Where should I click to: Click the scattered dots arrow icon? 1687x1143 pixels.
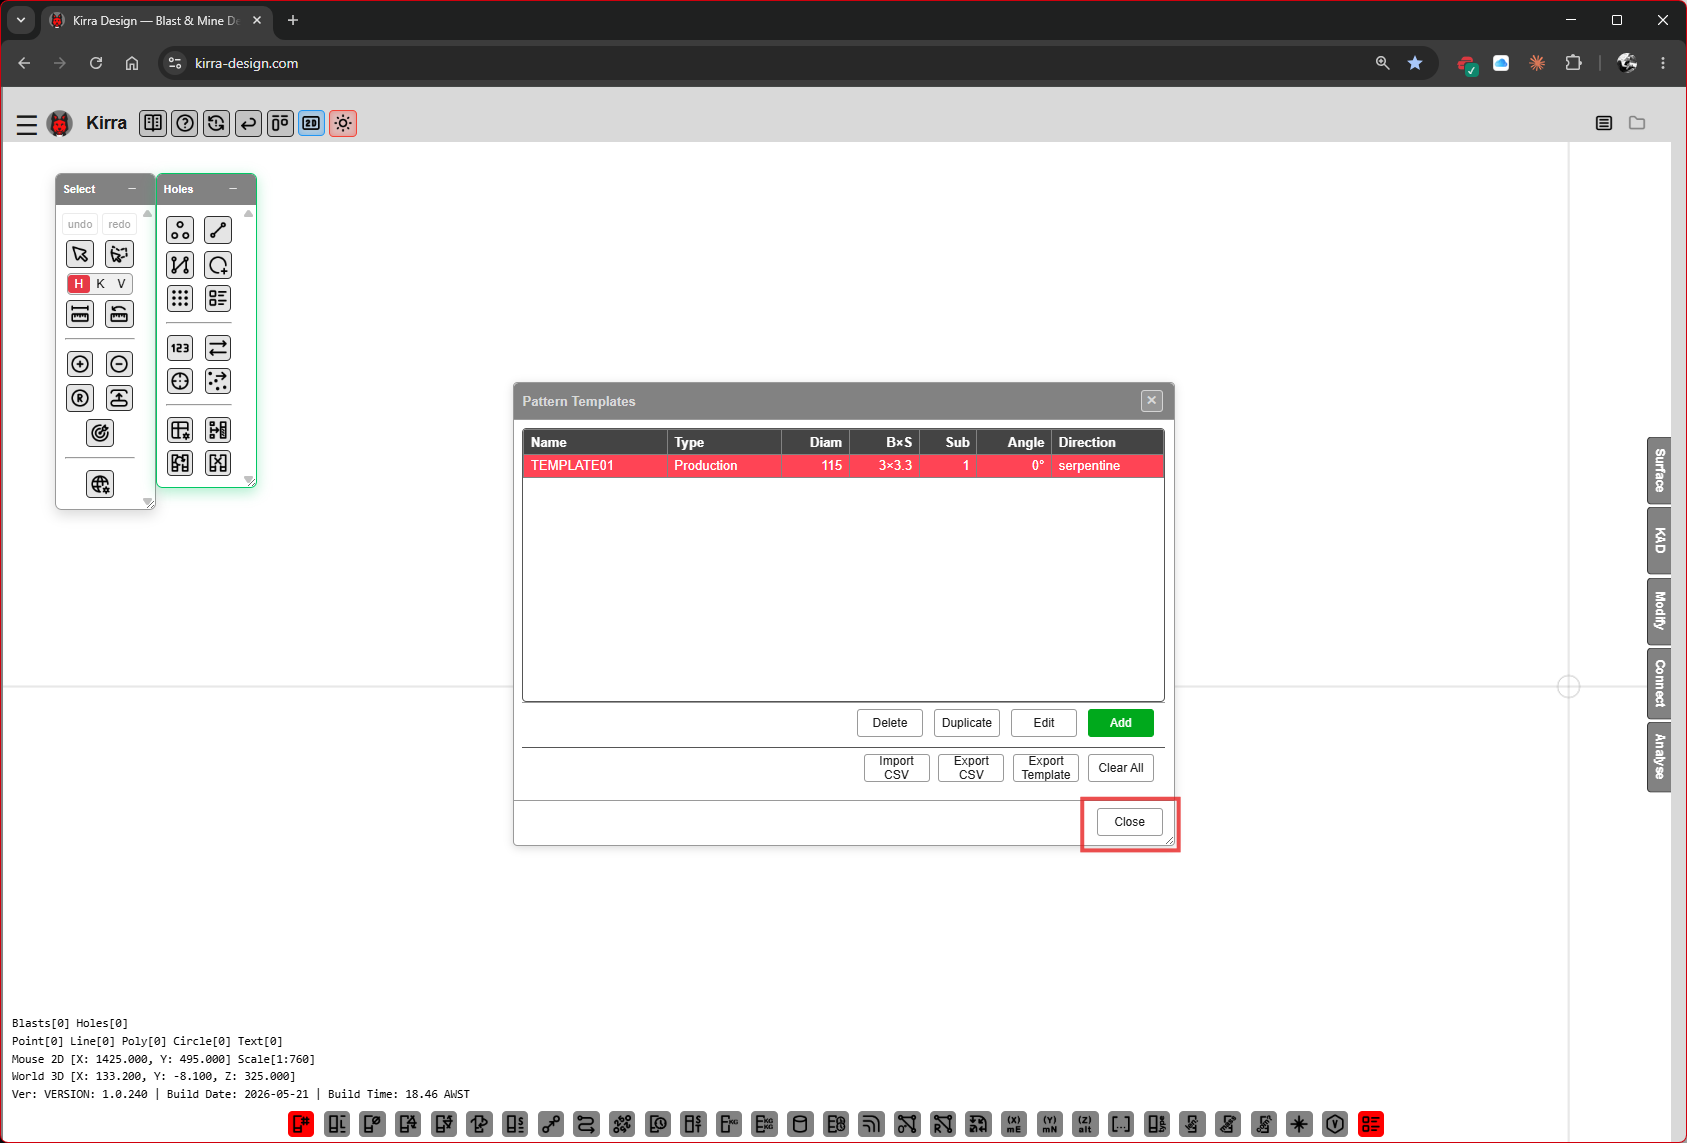[218, 381]
